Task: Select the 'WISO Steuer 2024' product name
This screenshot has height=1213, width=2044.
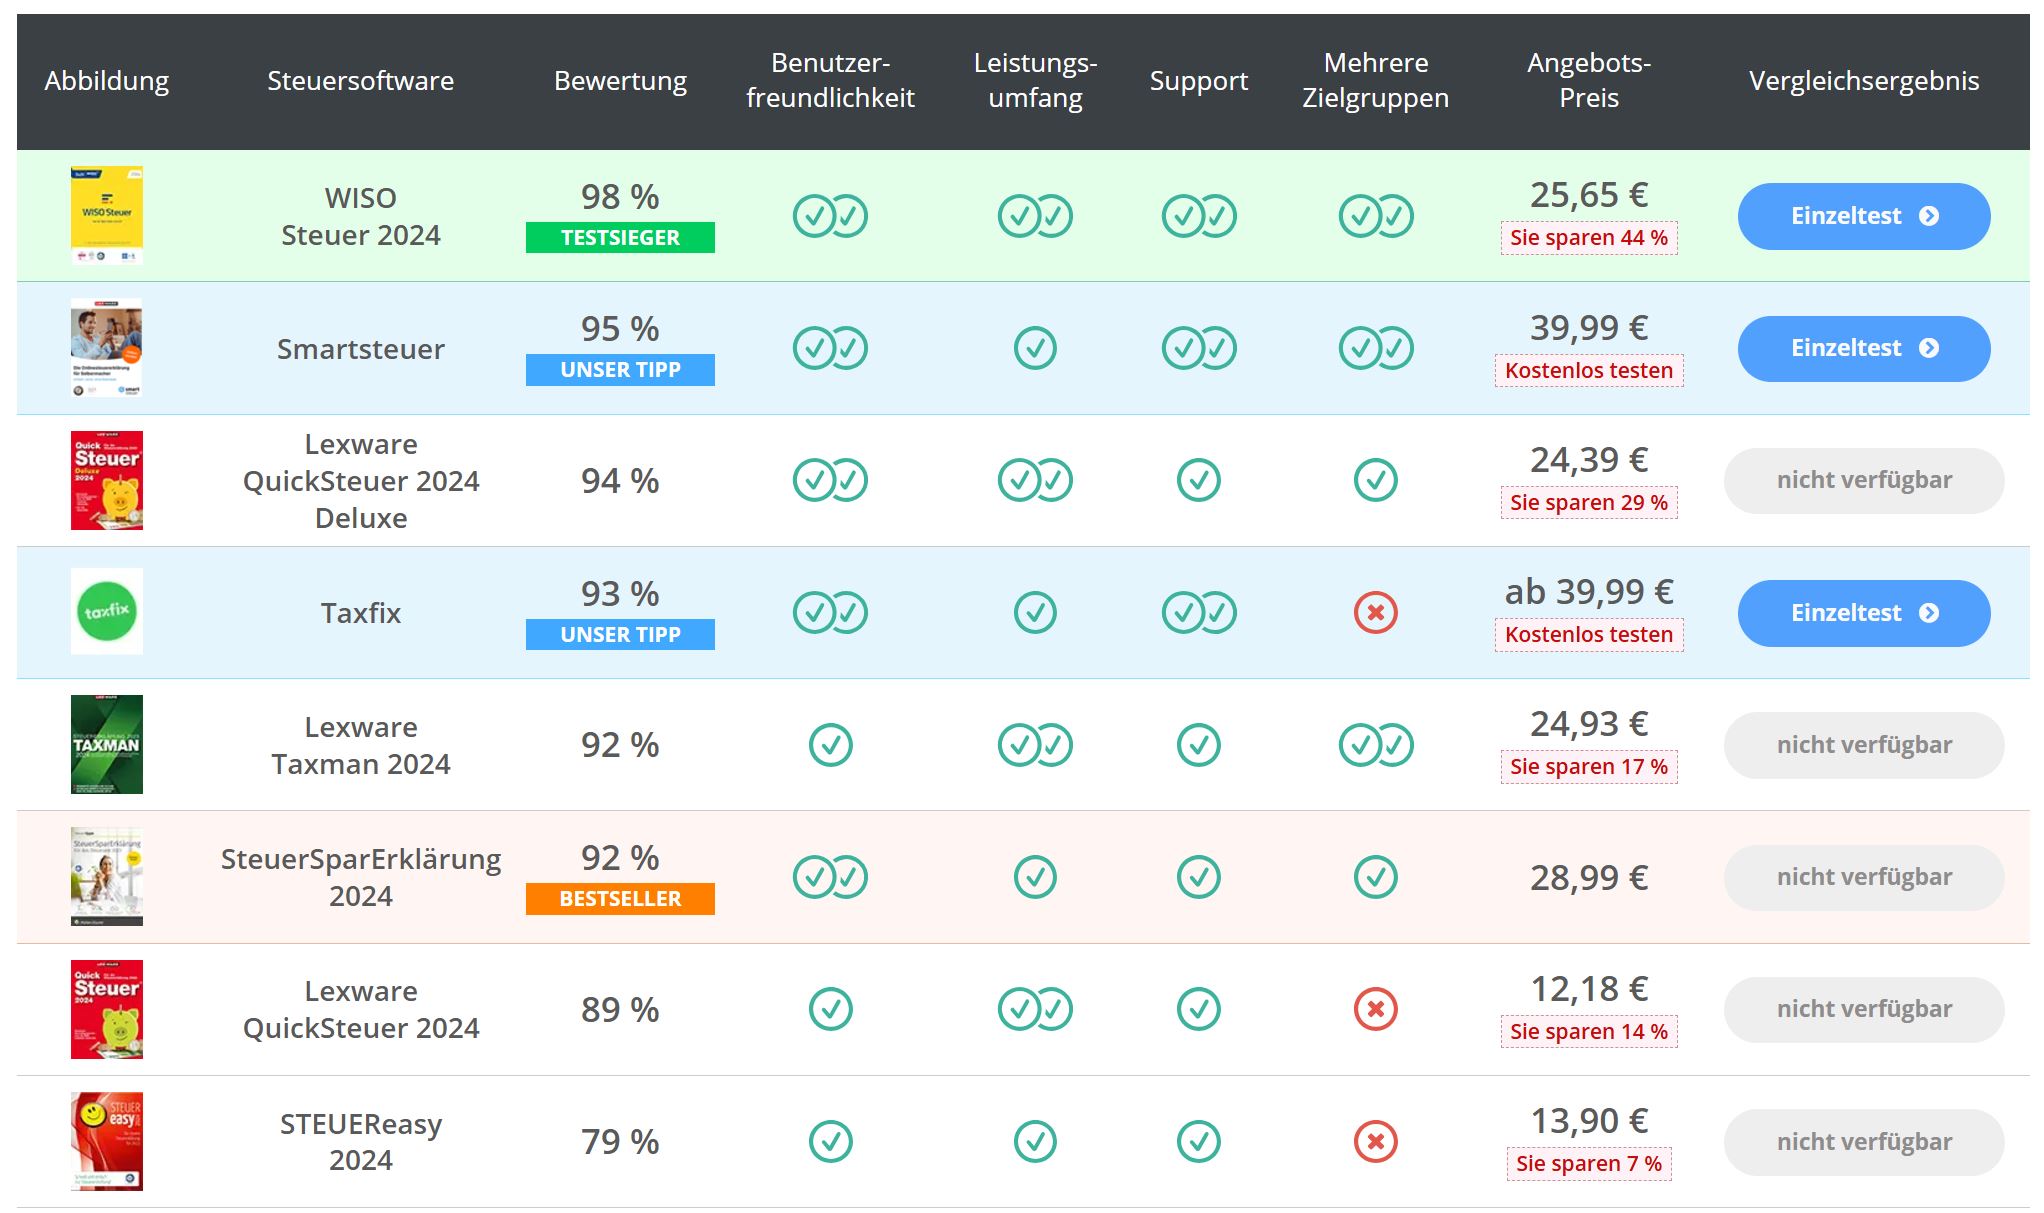Action: (361, 216)
